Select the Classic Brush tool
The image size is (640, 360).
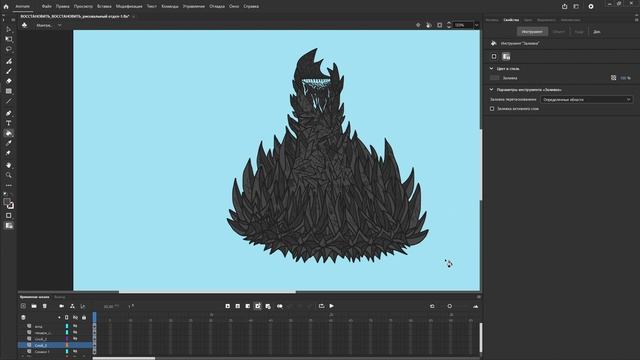pos(9,71)
